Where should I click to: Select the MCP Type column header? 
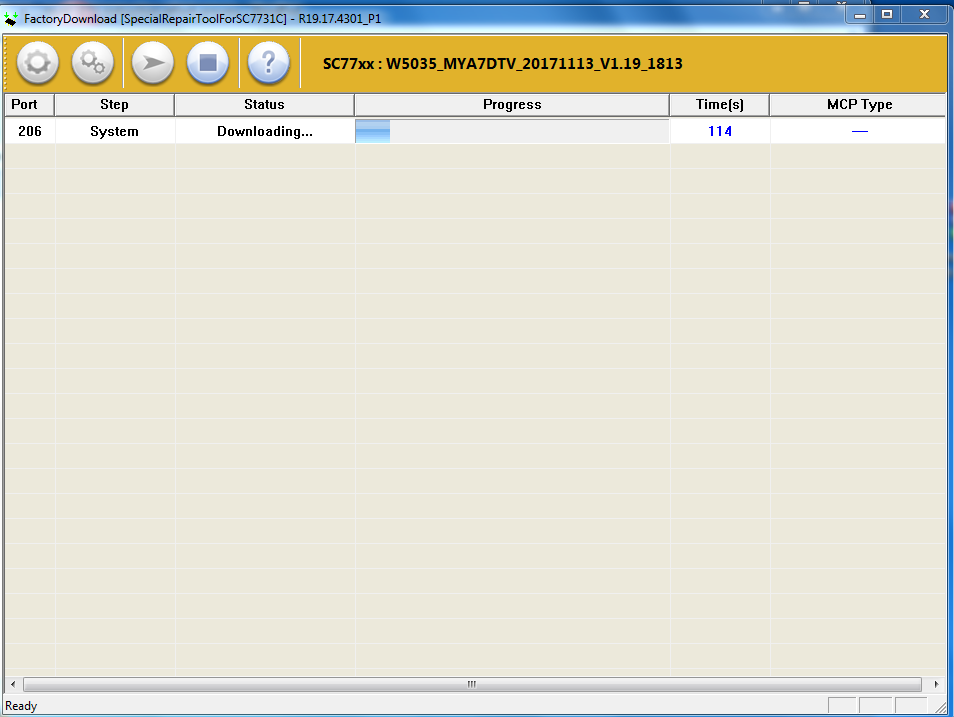click(858, 105)
